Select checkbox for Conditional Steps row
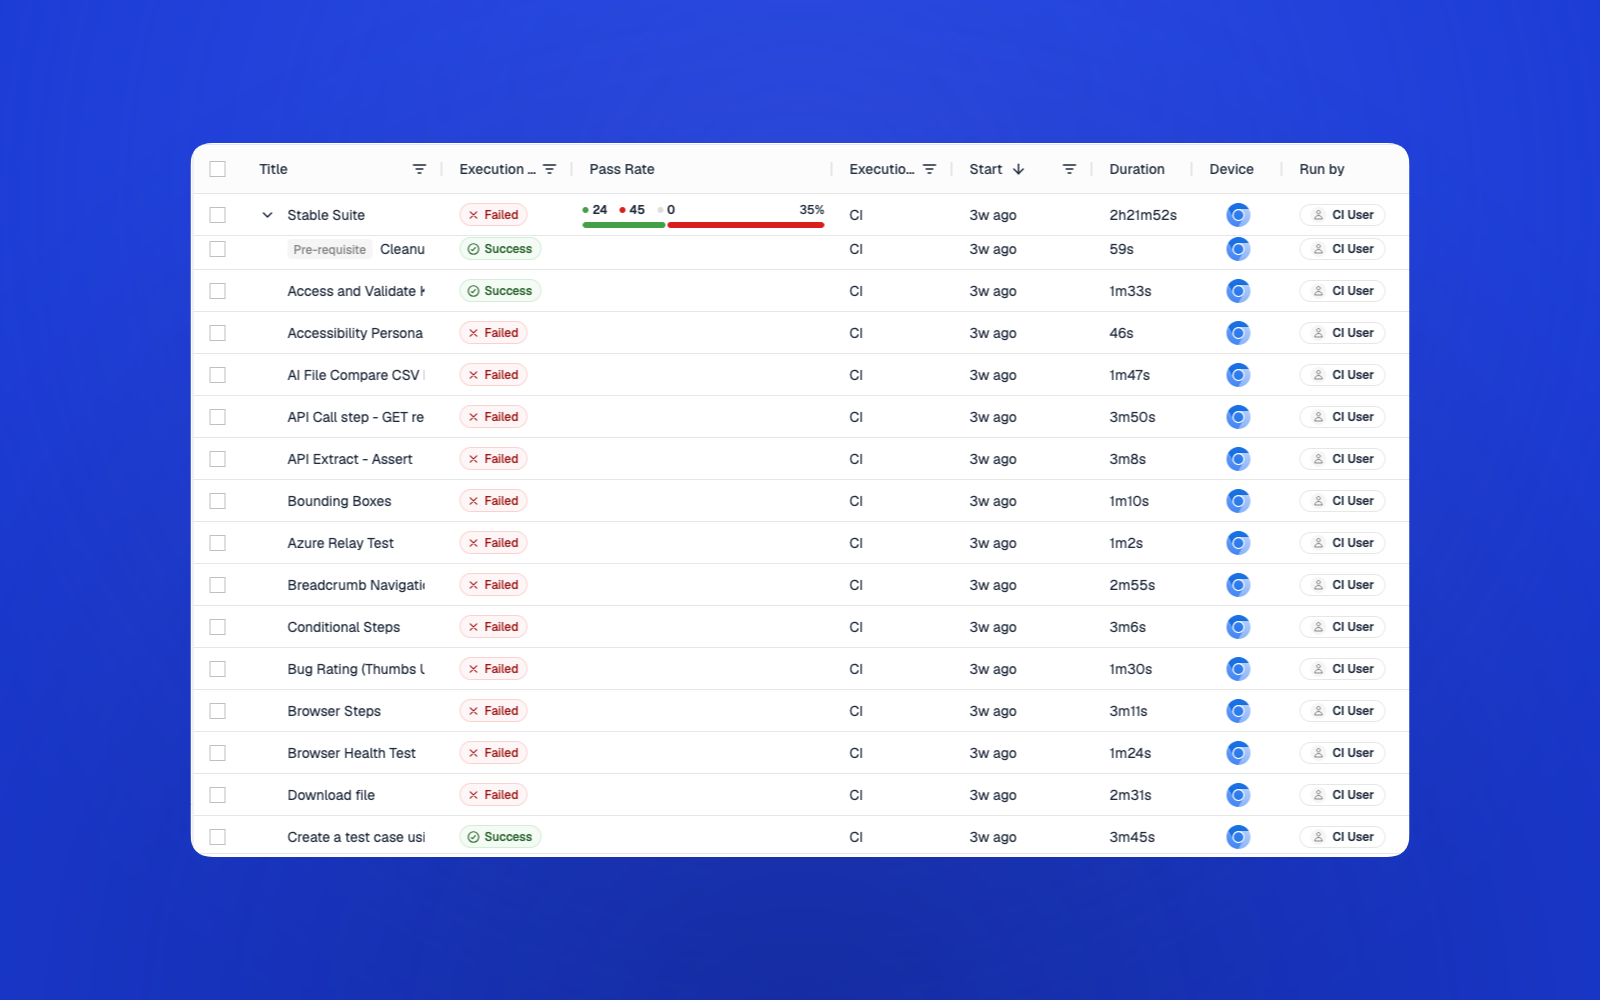The height and width of the screenshot is (1000, 1600). tap(217, 627)
